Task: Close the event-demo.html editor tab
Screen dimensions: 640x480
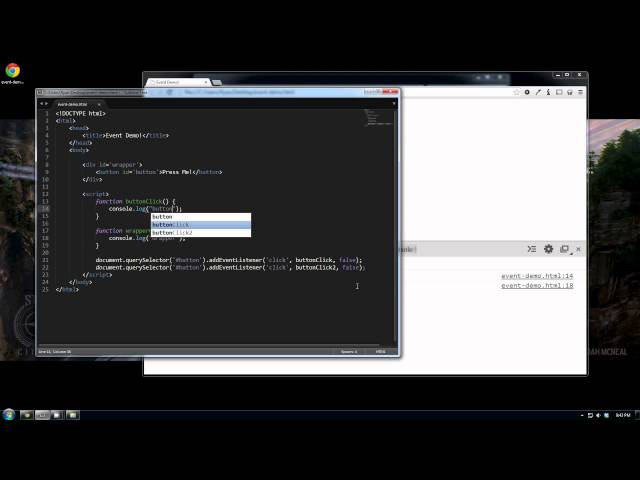Action: tap(99, 104)
